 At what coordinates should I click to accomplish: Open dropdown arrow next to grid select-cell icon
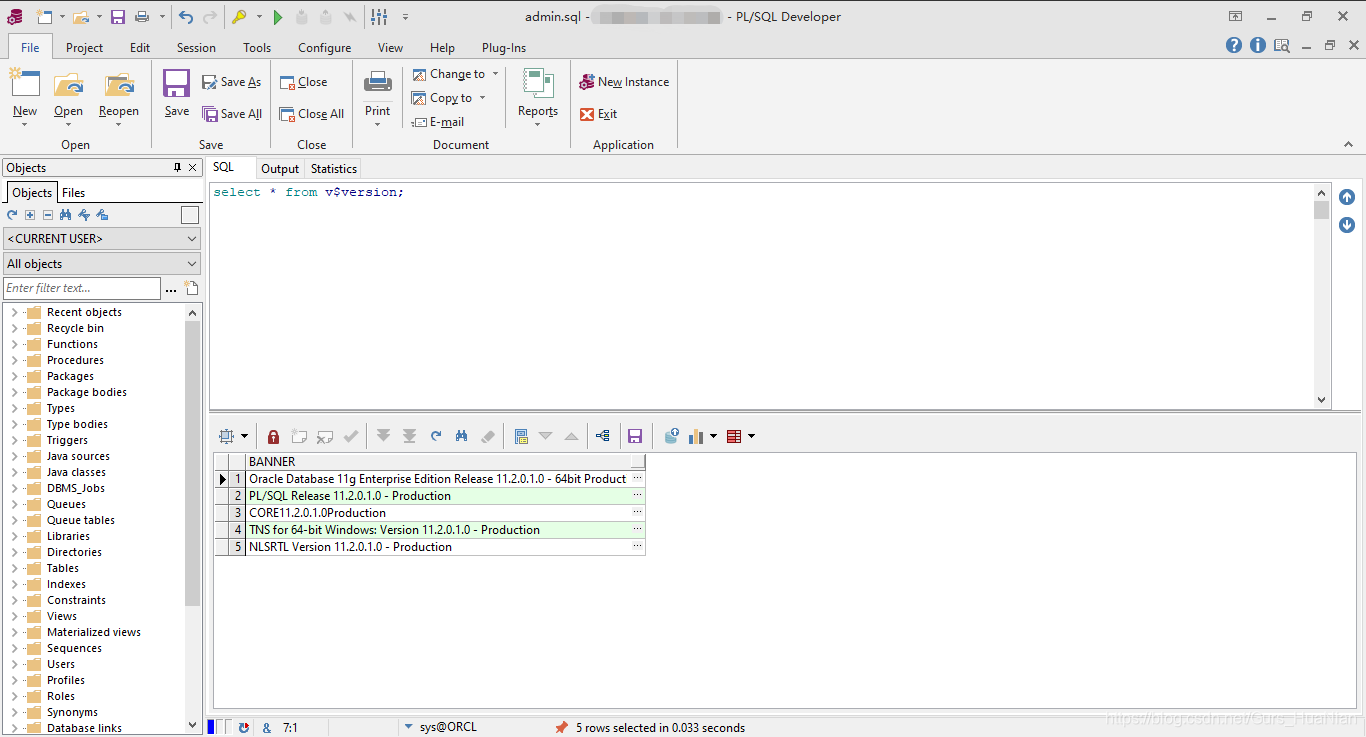point(244,436)
